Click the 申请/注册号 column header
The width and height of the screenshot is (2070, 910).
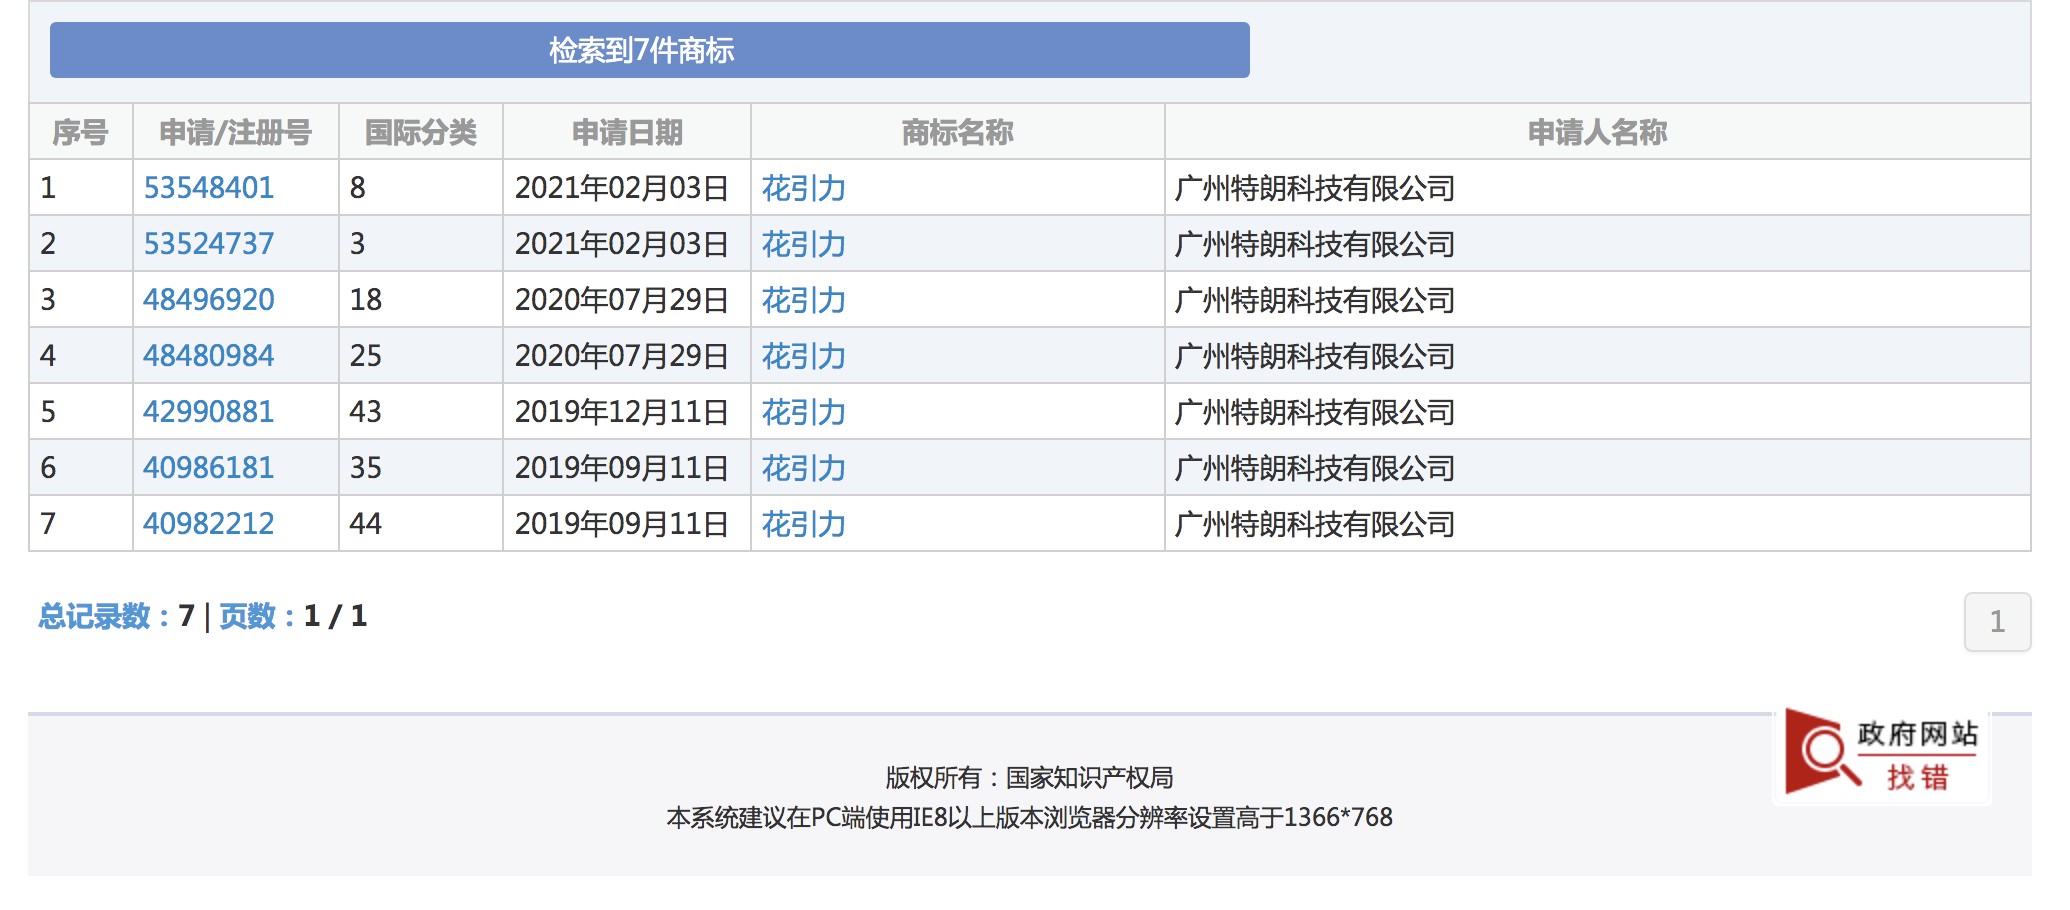(236, 132)
